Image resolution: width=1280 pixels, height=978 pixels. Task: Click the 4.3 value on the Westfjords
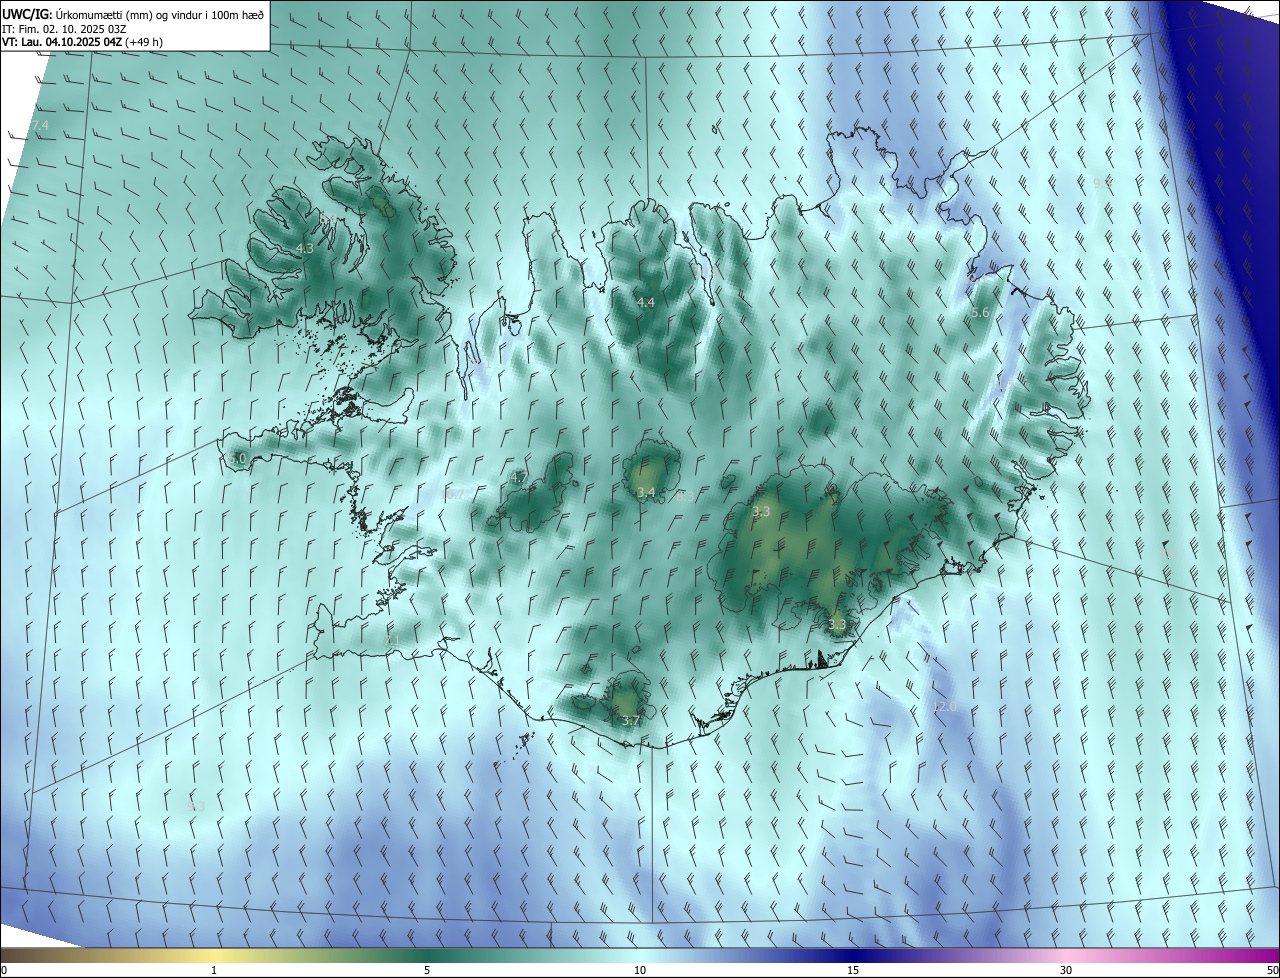[x=305, y=249]
